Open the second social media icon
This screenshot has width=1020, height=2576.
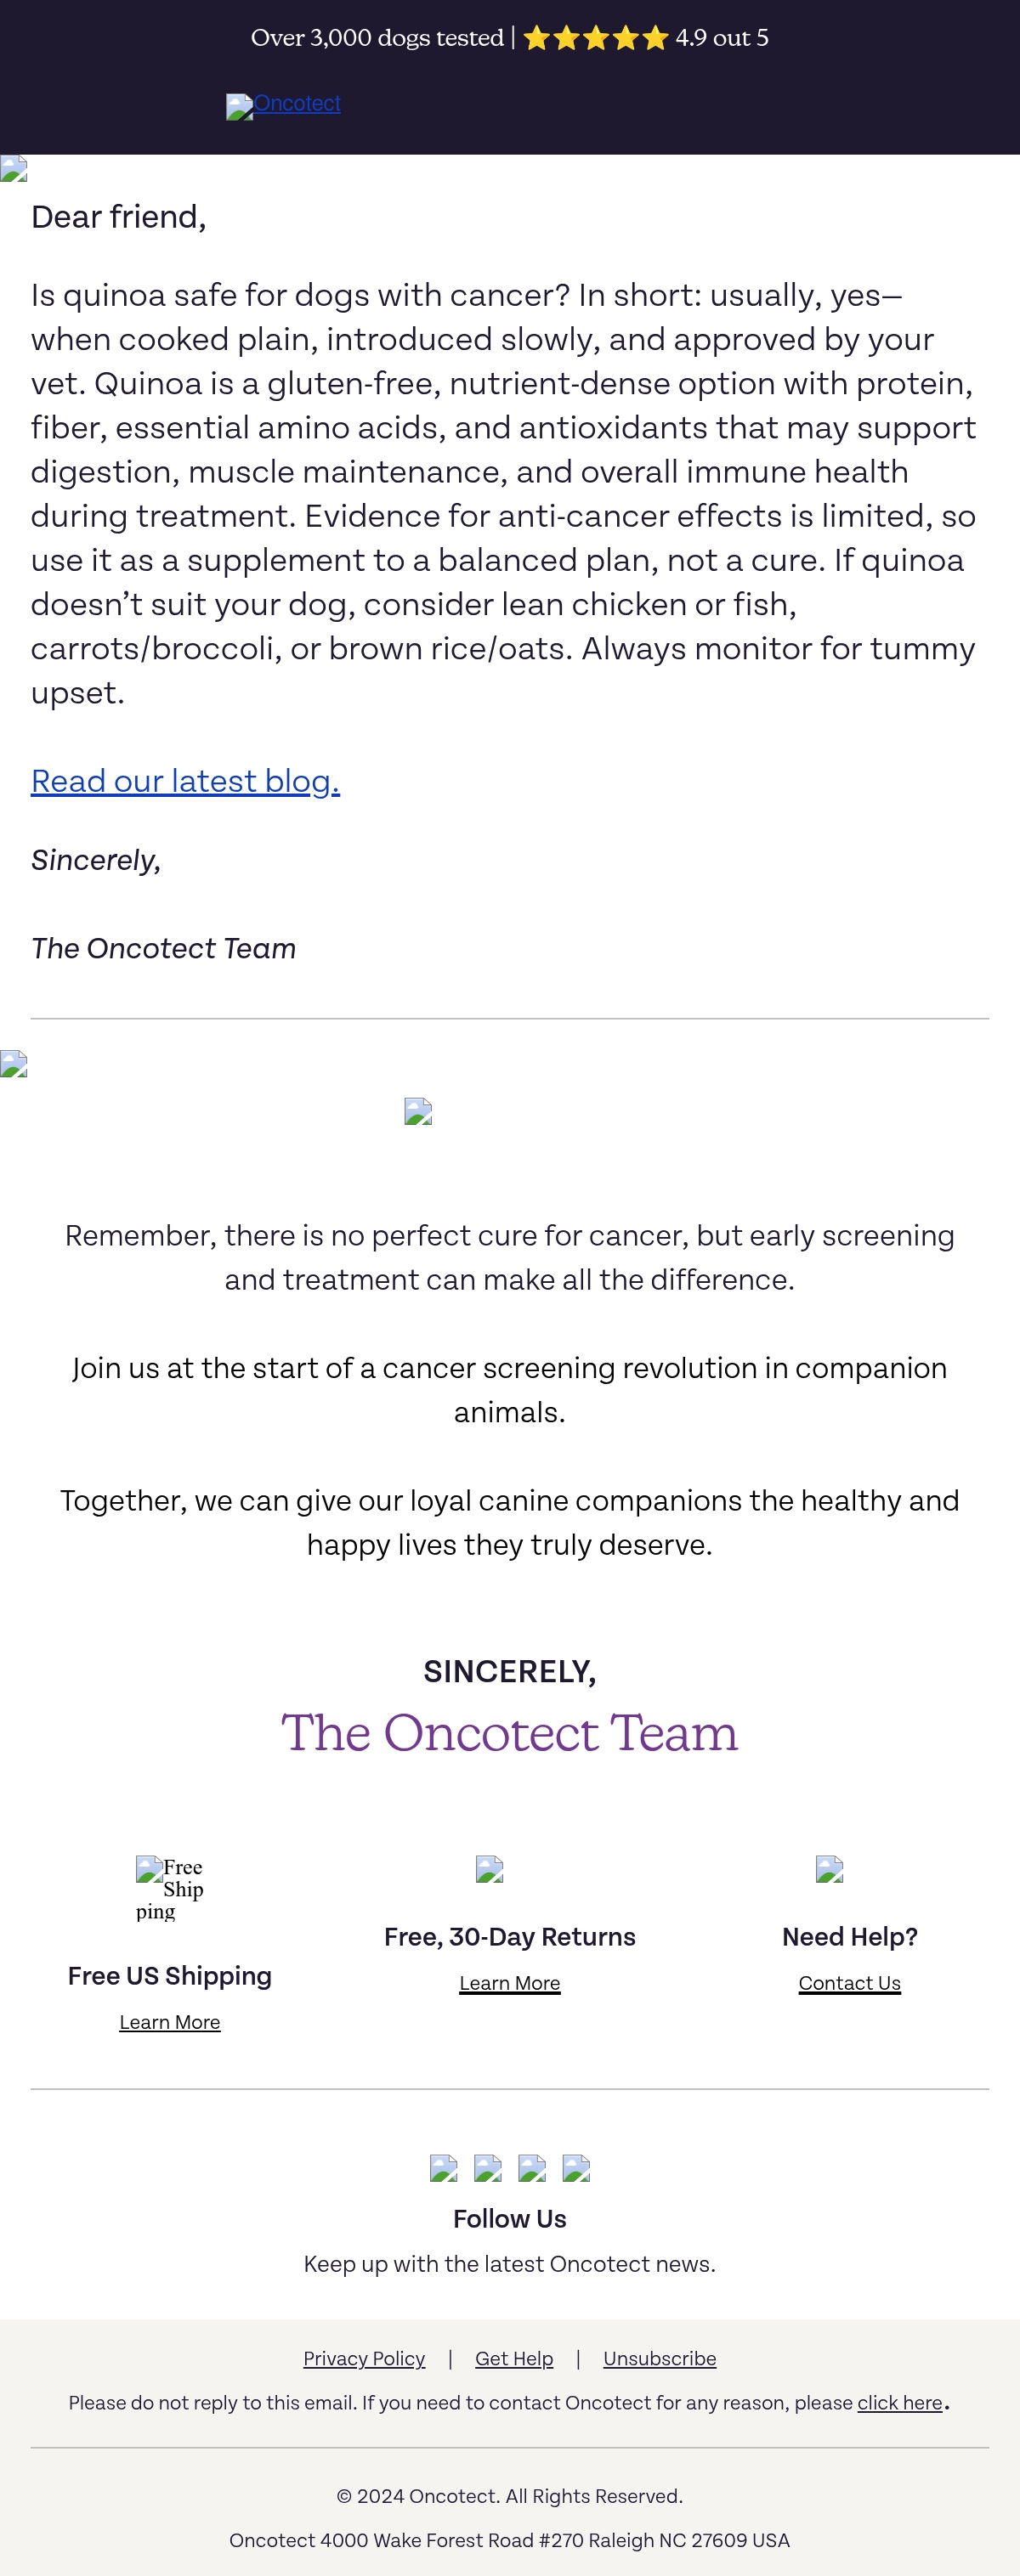[x=488, y=2168]
